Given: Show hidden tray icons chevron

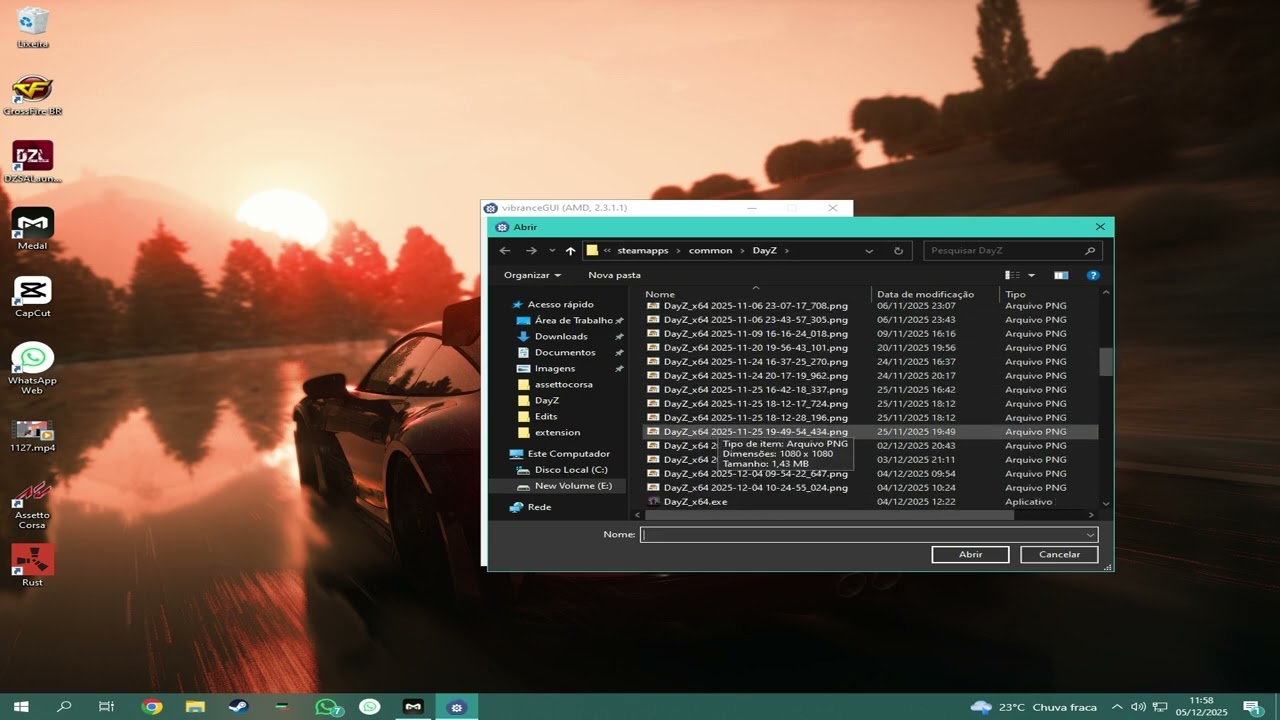Looking at the screenshot, I should coord(1117,707).
